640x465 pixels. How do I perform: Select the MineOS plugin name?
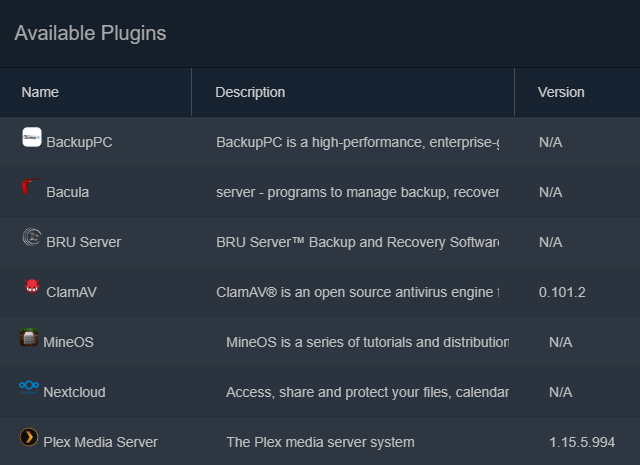(68, 342)
